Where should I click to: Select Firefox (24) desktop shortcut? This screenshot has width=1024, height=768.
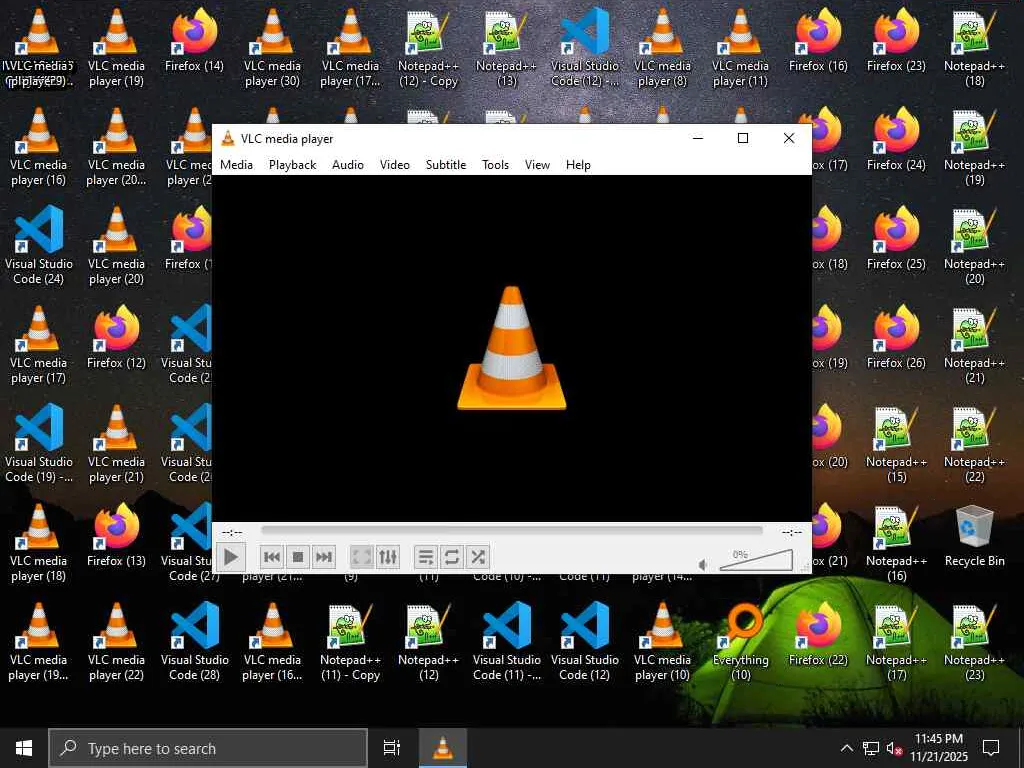click(896, 140)
